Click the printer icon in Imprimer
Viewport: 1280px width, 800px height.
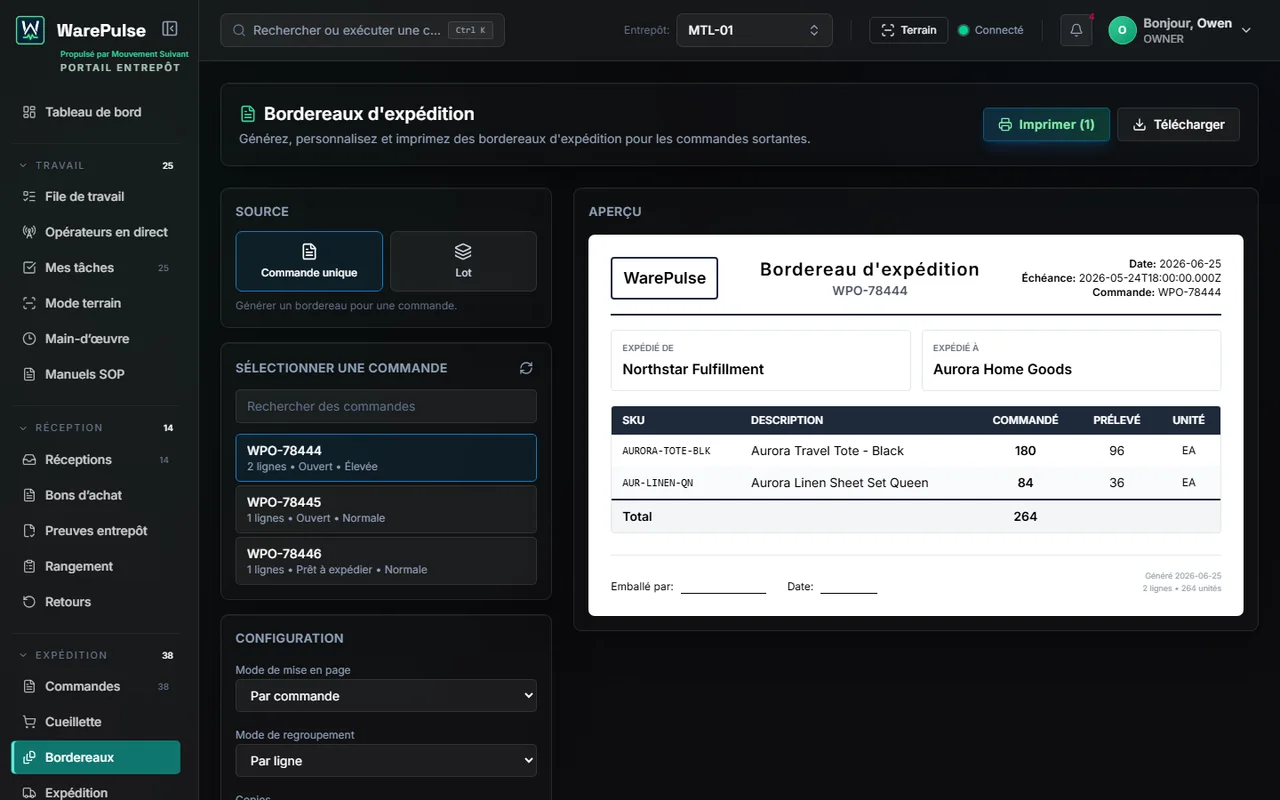[x=1005, y=125]
